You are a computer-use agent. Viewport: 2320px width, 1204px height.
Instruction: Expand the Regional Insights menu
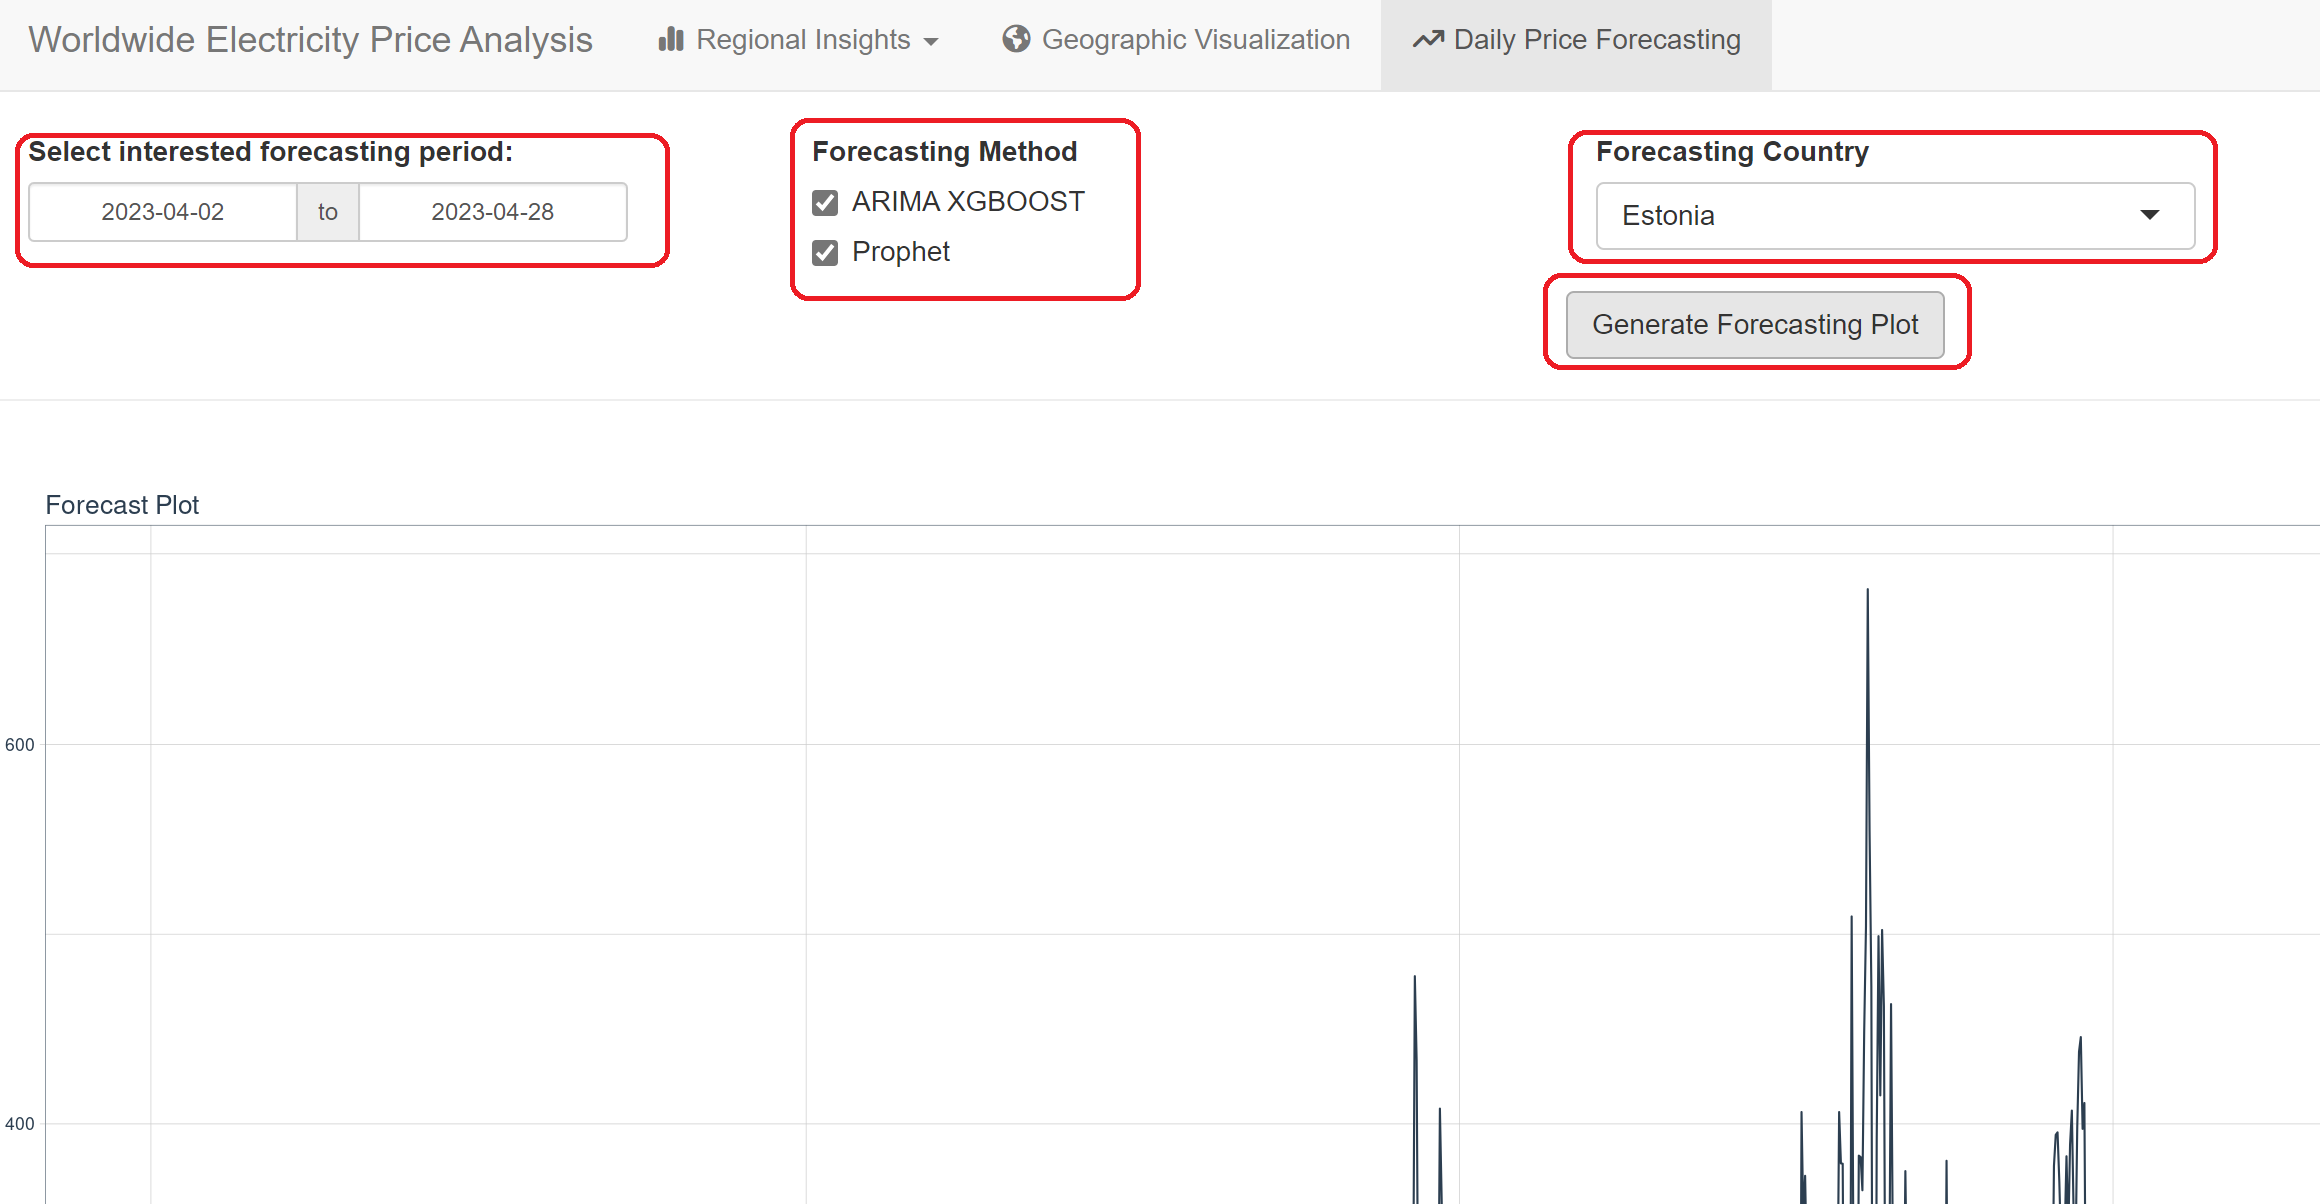802,40
